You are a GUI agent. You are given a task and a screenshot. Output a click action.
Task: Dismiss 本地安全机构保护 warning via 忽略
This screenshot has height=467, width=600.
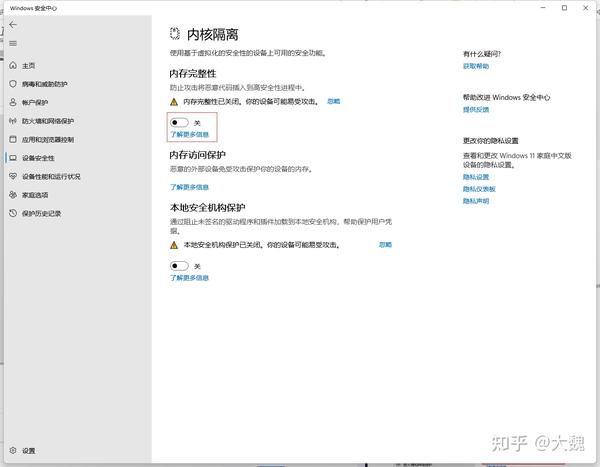[x=385, y=245]
